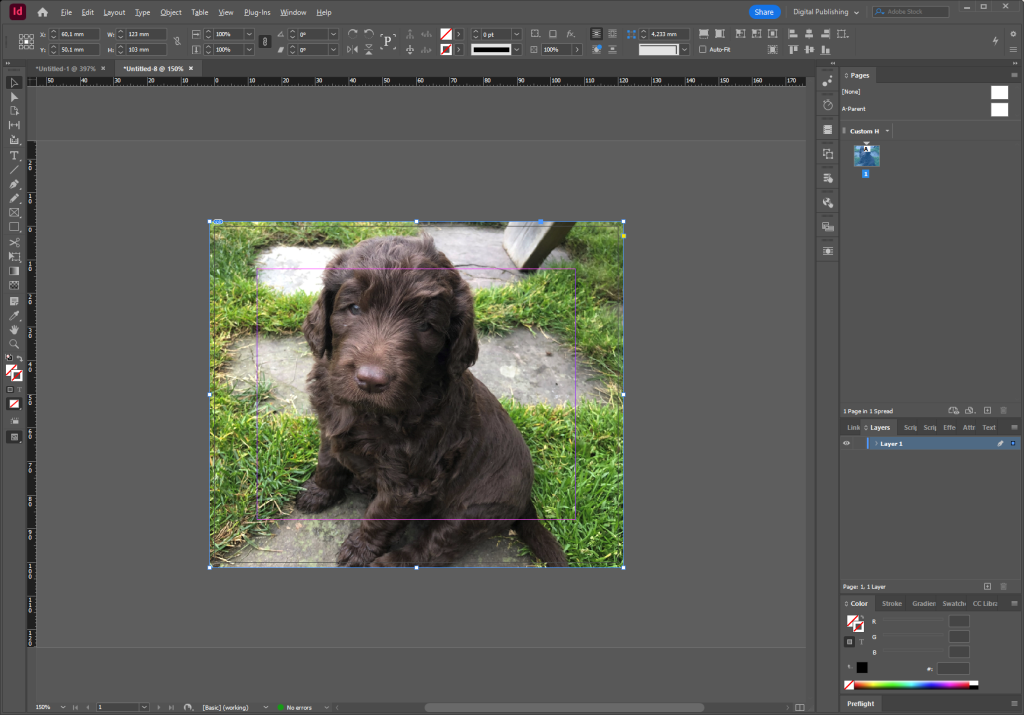Click the Home icon next to InDesign logo
1024x715 pixels.
click(42, 12)
